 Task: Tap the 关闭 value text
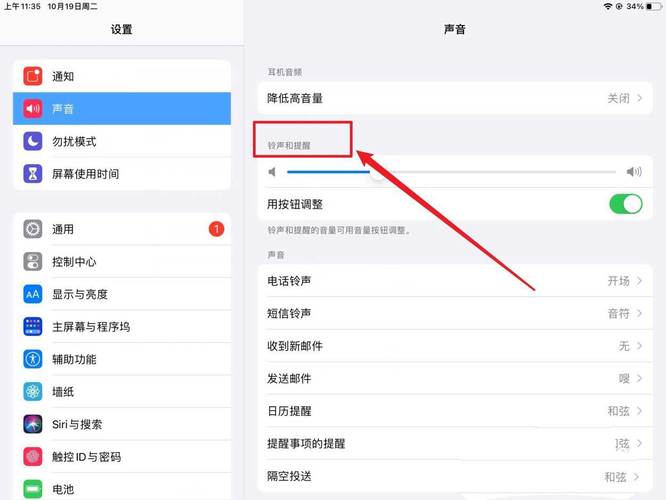[x=618, y=99]
